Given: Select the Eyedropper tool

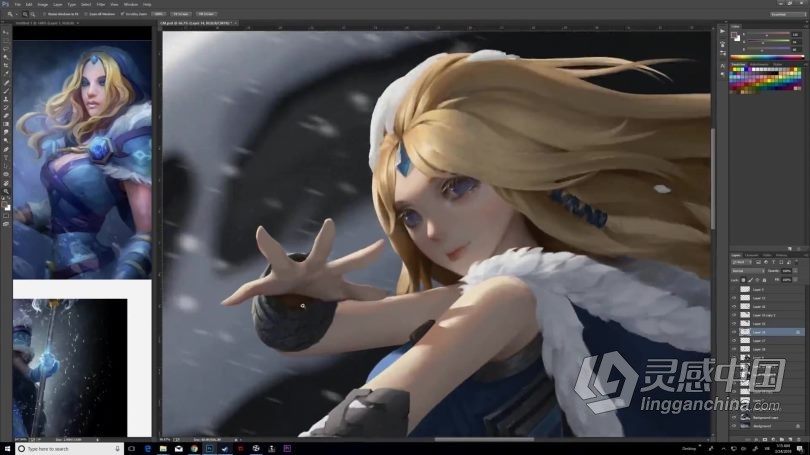Looking at the screenshot, I should [x=6, y=74].
